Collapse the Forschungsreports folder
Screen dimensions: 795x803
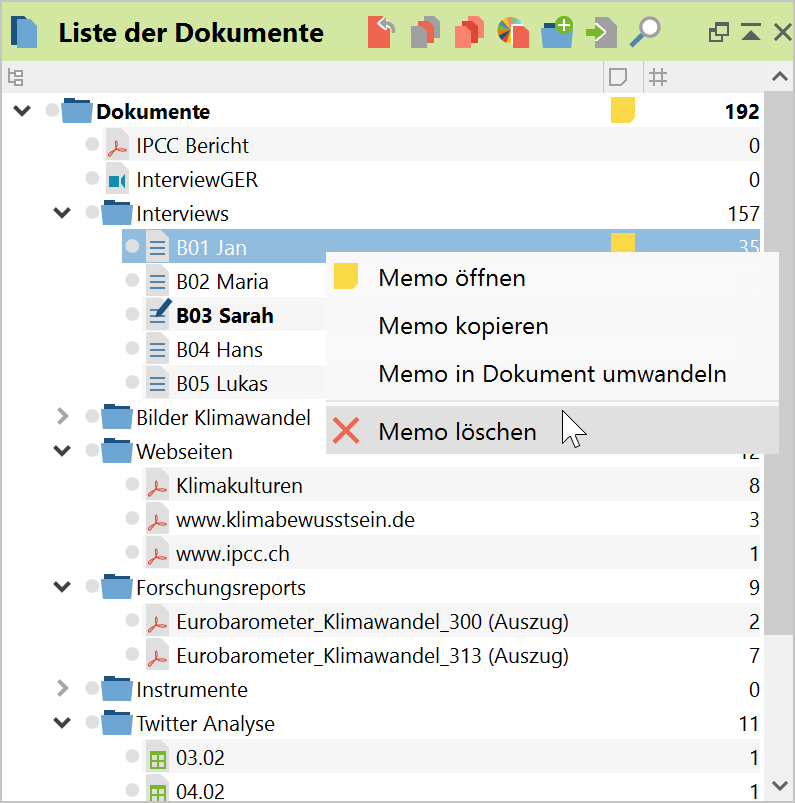point(62,586)
